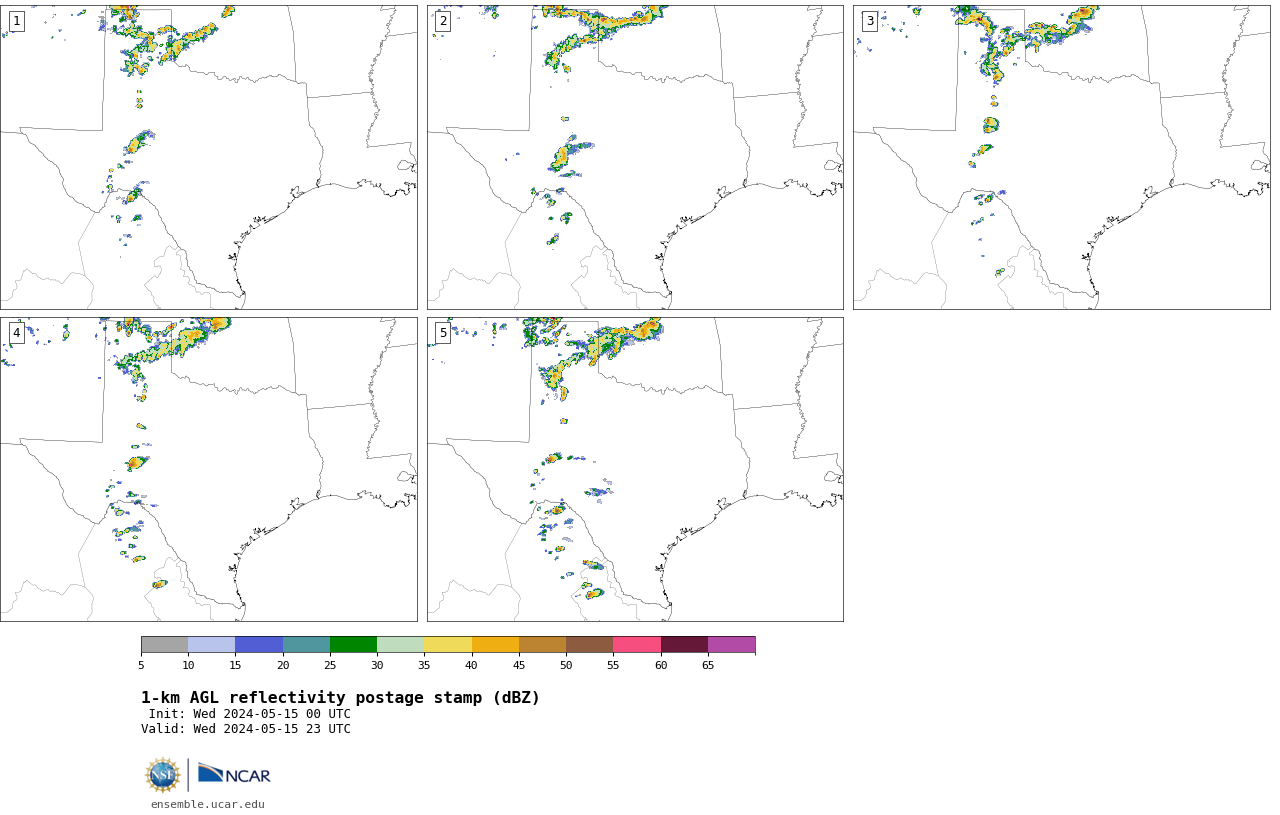Click colorbar tick label 45
Image resolution: width=1280 pixels, height=815 pixels.
coord(519,665)
